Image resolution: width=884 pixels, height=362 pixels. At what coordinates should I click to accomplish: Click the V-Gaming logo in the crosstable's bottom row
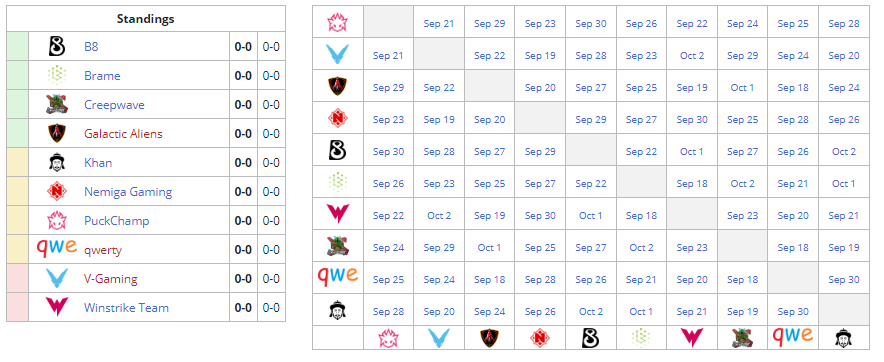click(x=439, y=338)
